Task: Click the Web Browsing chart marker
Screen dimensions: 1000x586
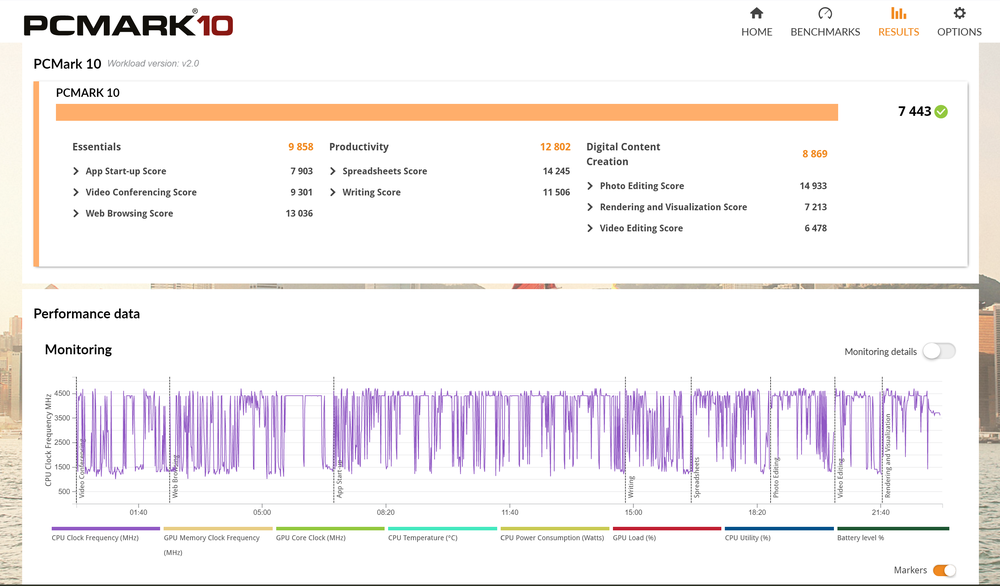Action: coord(175,476)
